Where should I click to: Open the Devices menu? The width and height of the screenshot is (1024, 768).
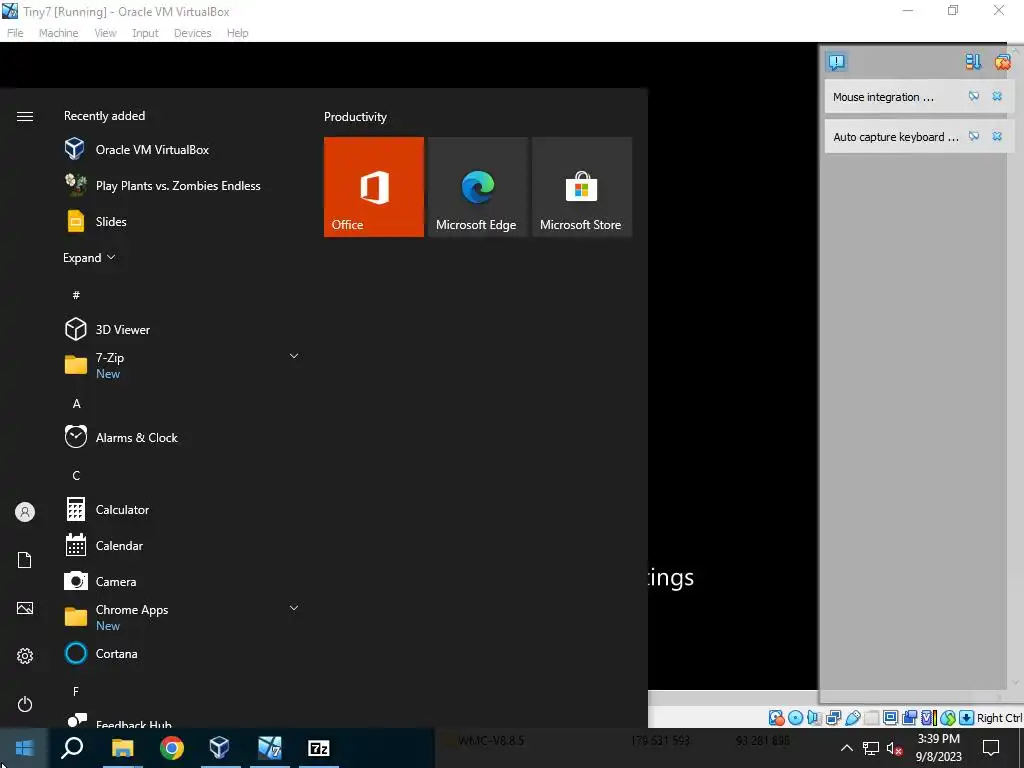pyautogui.click(x=192, y=33)
